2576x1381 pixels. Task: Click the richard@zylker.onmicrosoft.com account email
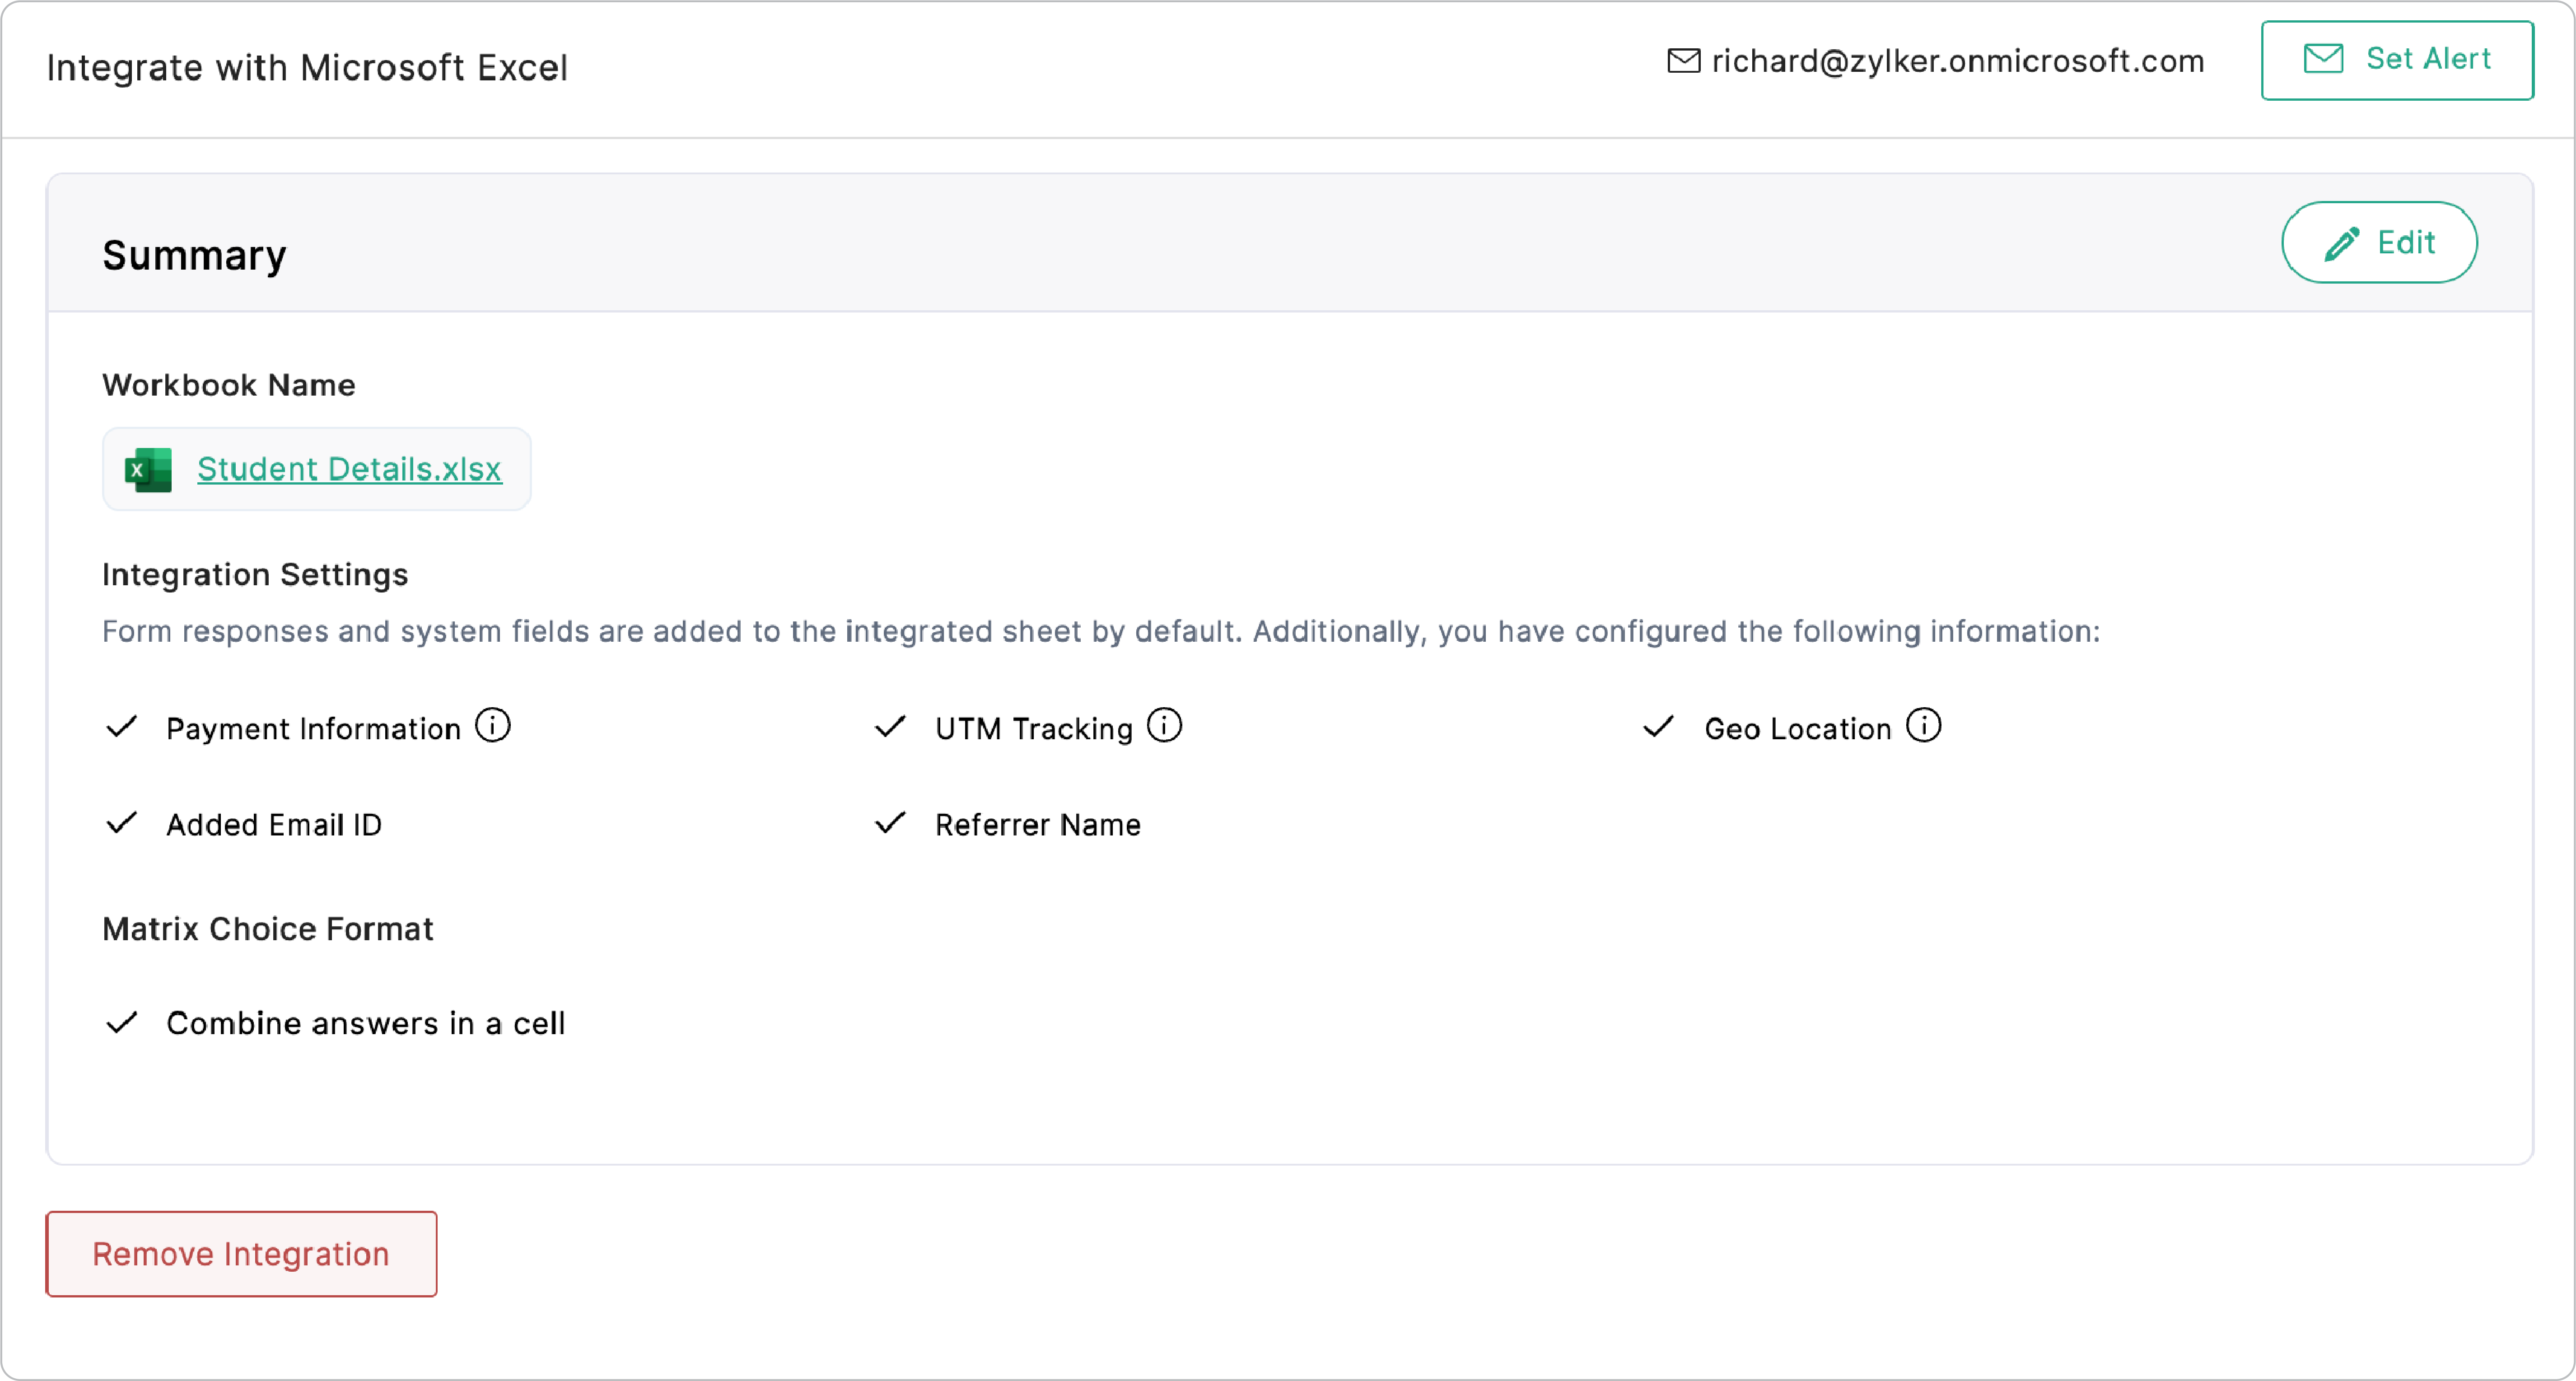click(1957, 61)
